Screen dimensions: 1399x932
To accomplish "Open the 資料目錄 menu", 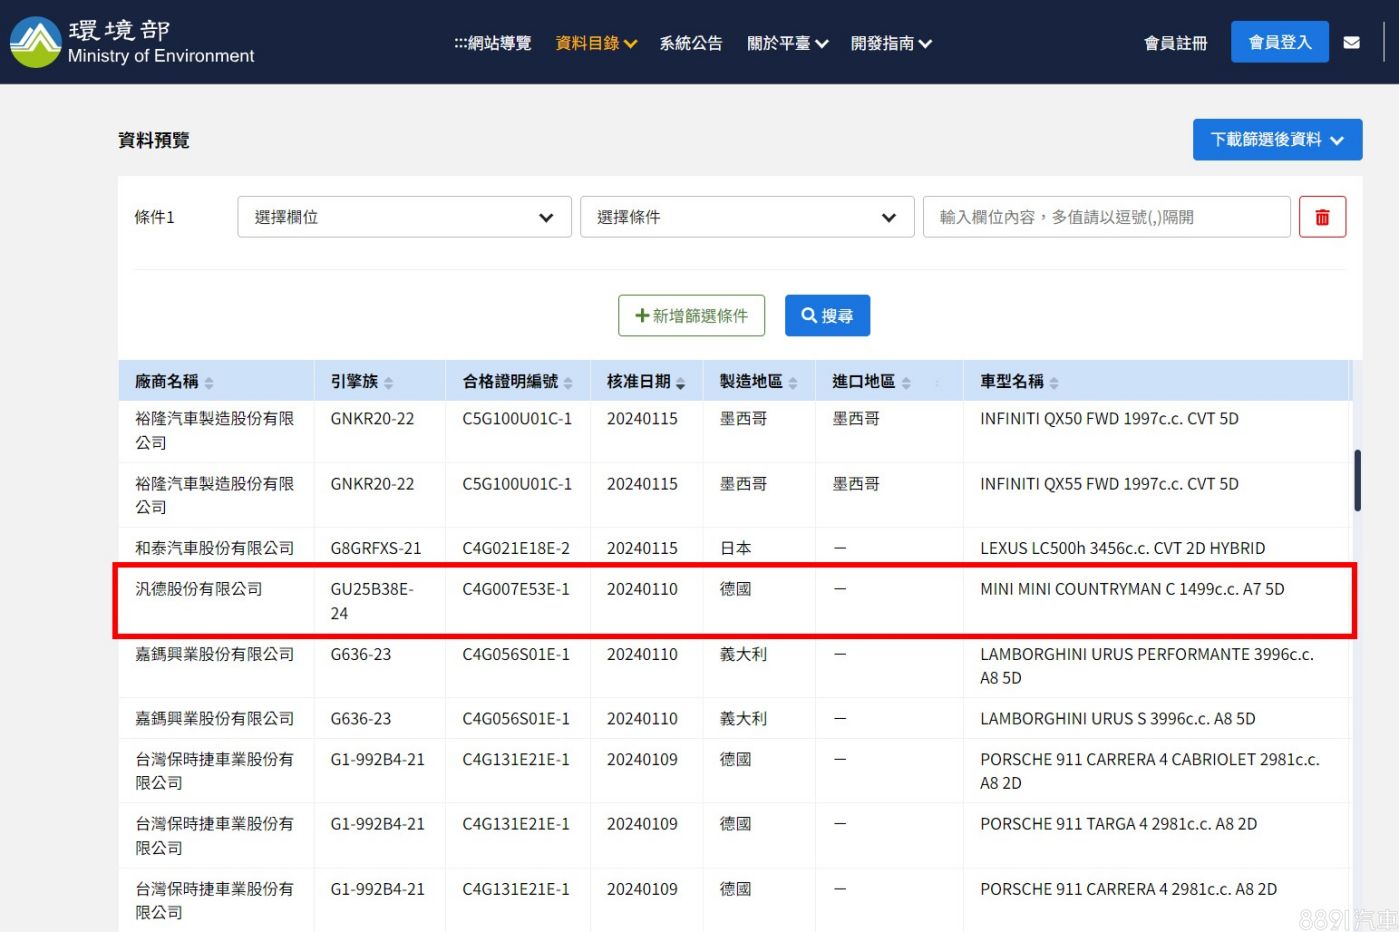I will coord(595,43).
